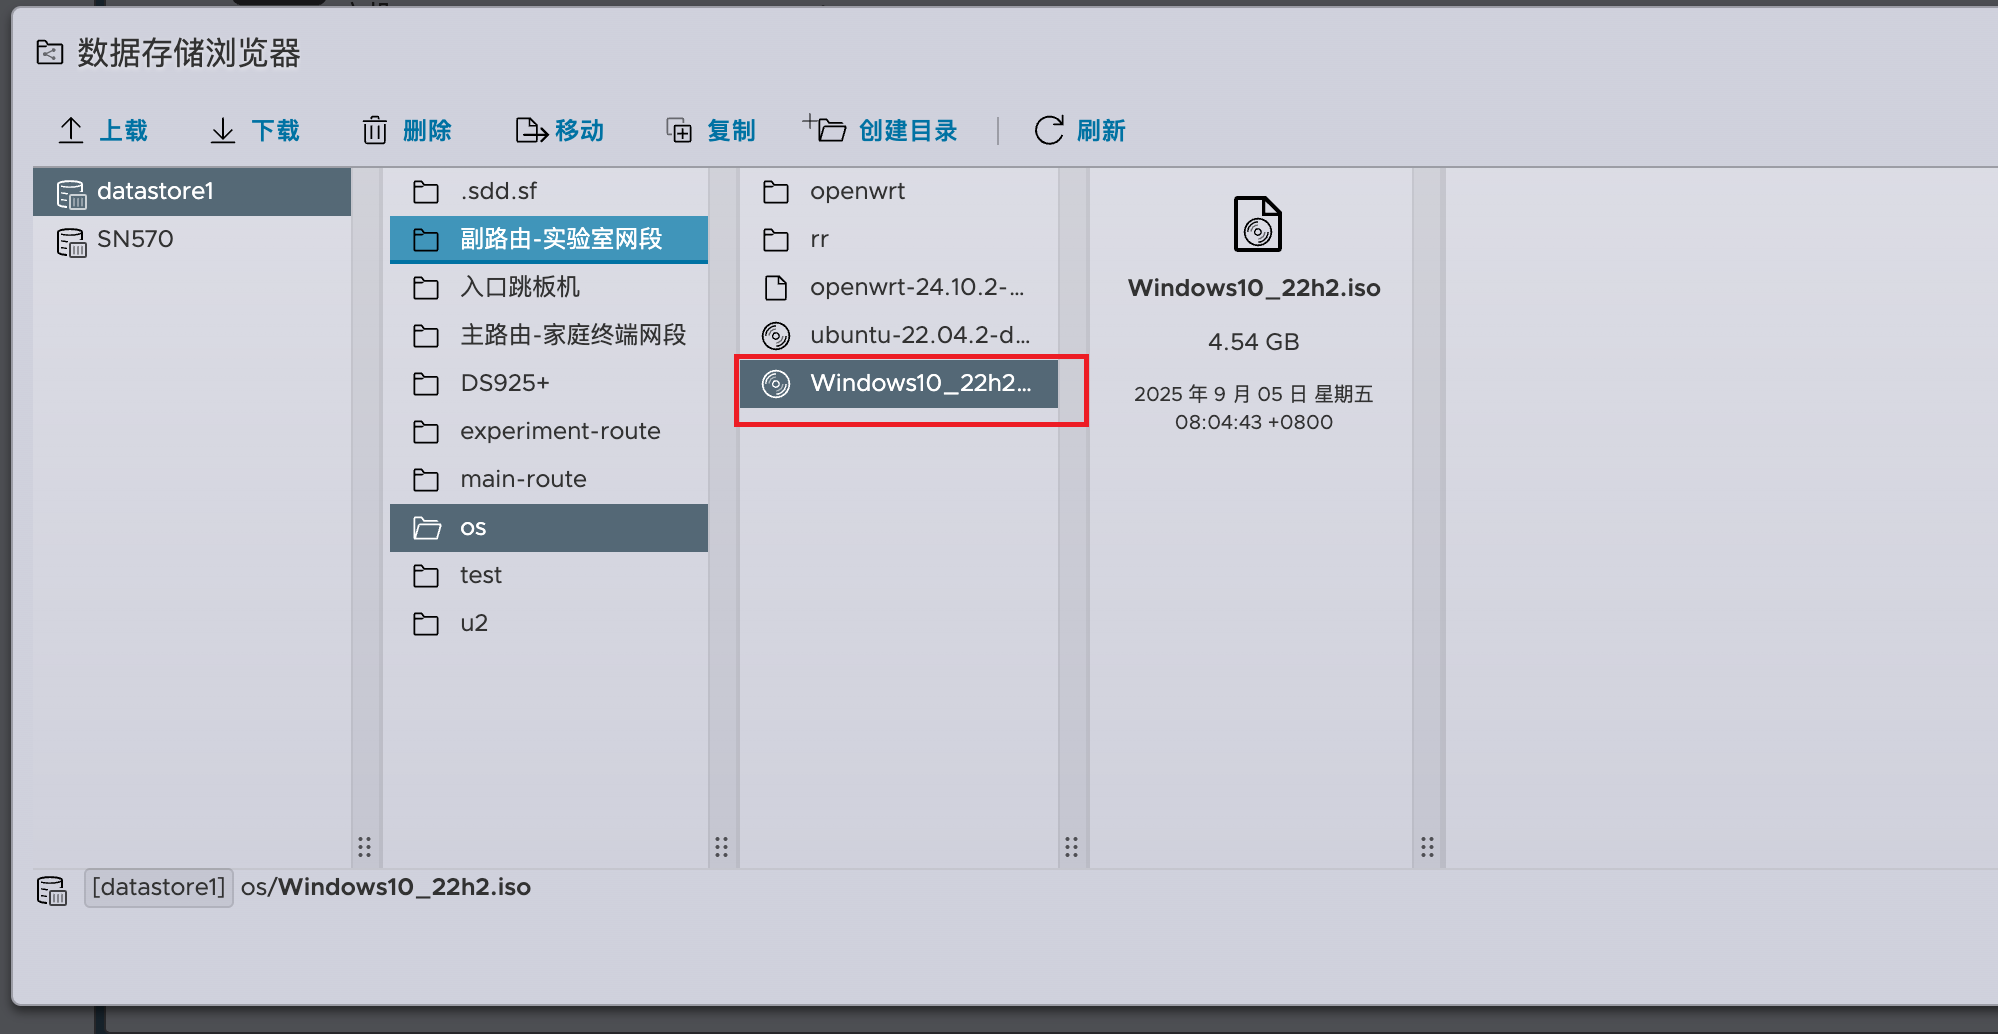This screenshot has height=1034, width=1998.
Task: Click the 下载 download text button
Action: 275,131
